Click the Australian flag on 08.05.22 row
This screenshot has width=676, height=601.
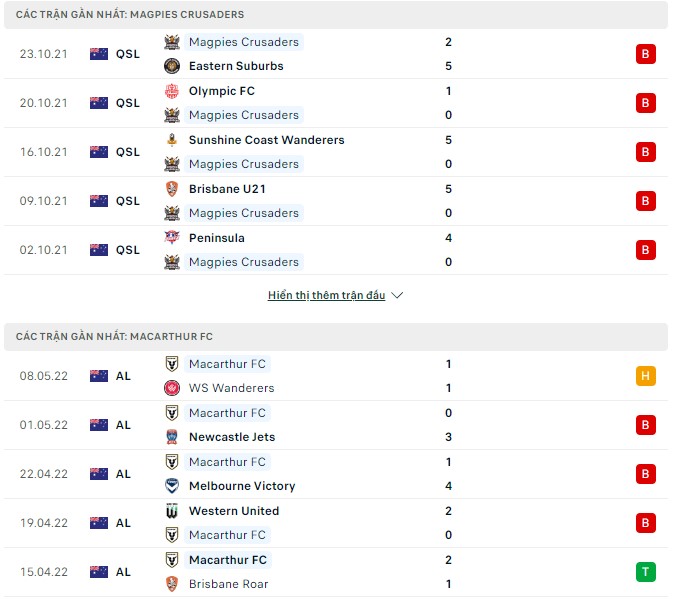pyautogui.click(x=99, y=376)
